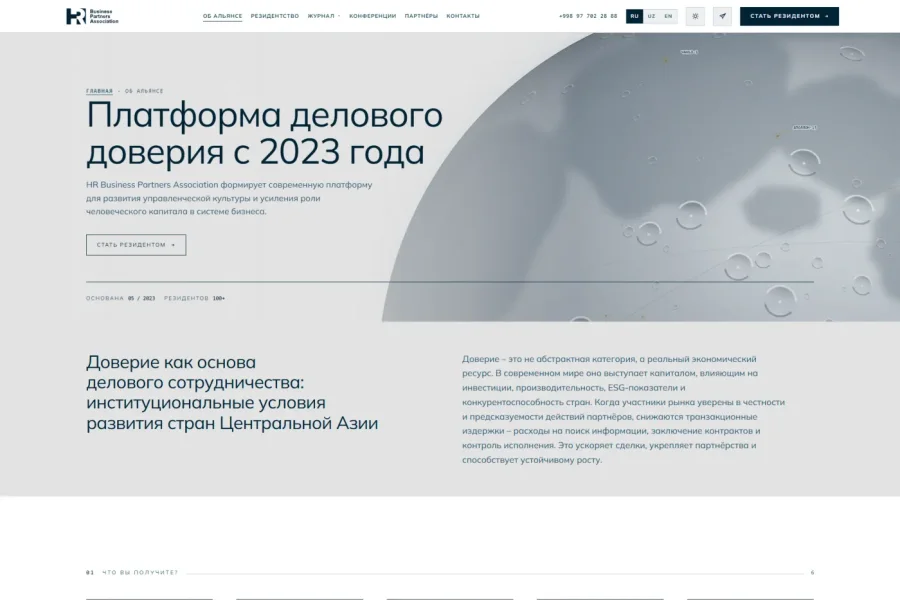Open the Резидентство menu item
Screen dimensions: 900x600
[x=274, y=16]
